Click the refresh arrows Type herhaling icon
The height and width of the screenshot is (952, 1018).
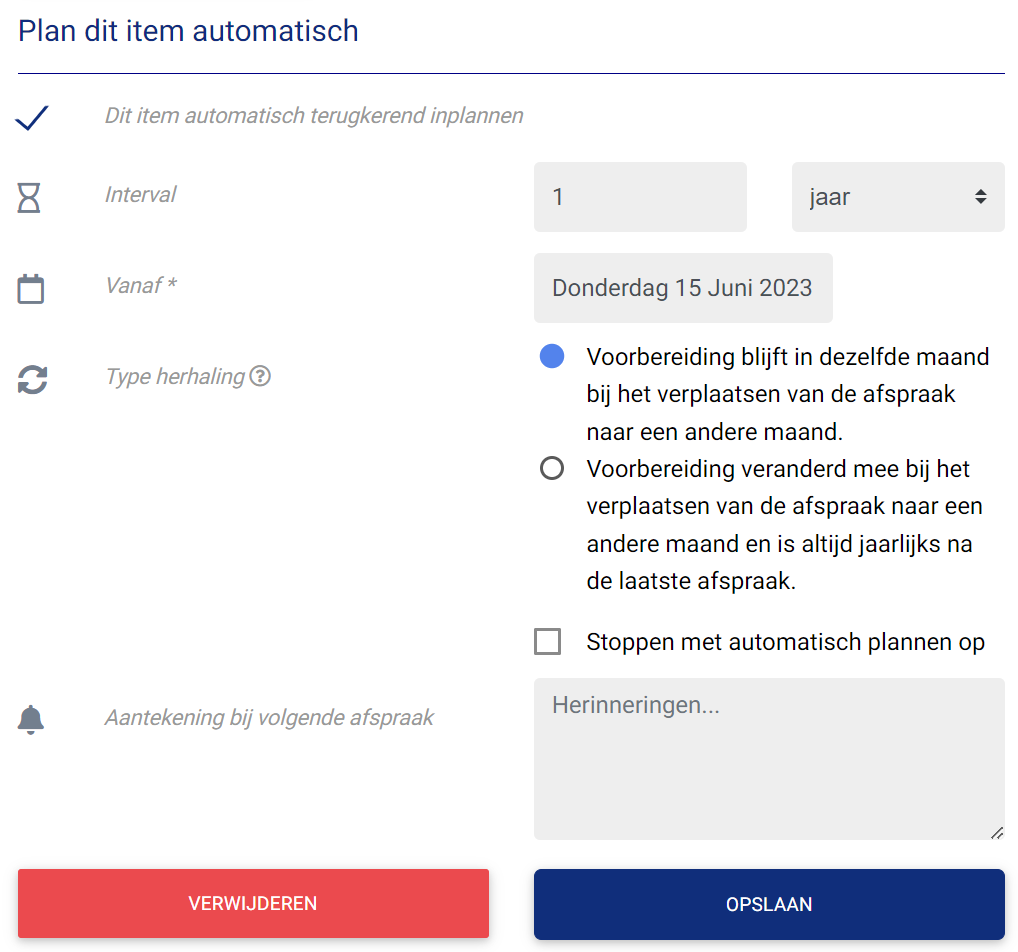[x=32, y=380]
